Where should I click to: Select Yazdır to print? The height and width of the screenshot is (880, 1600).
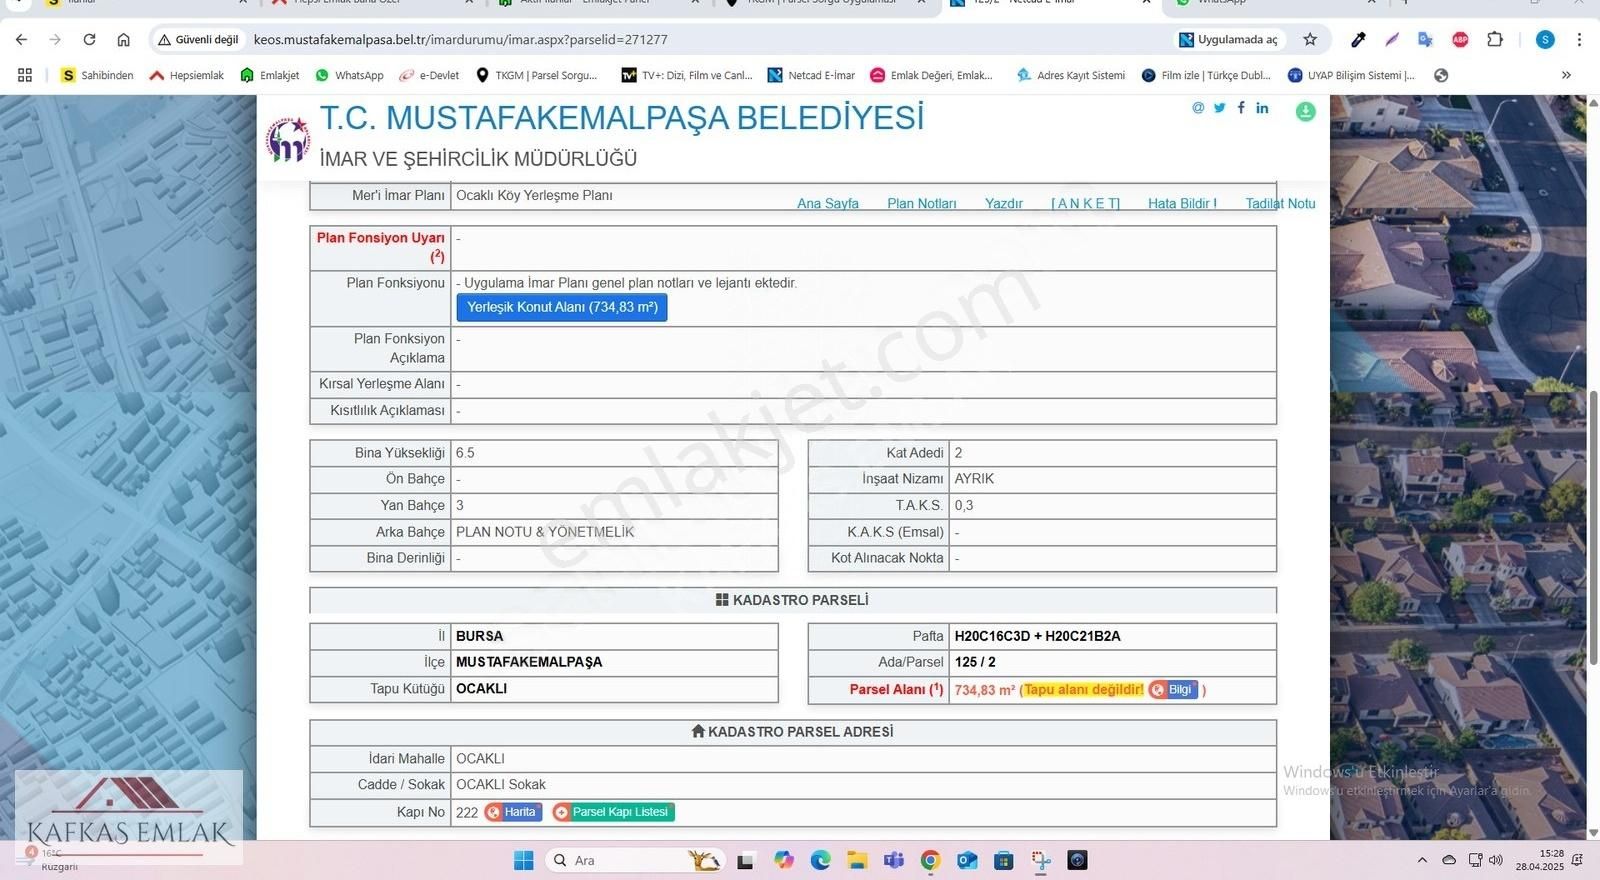point(1004,203)
